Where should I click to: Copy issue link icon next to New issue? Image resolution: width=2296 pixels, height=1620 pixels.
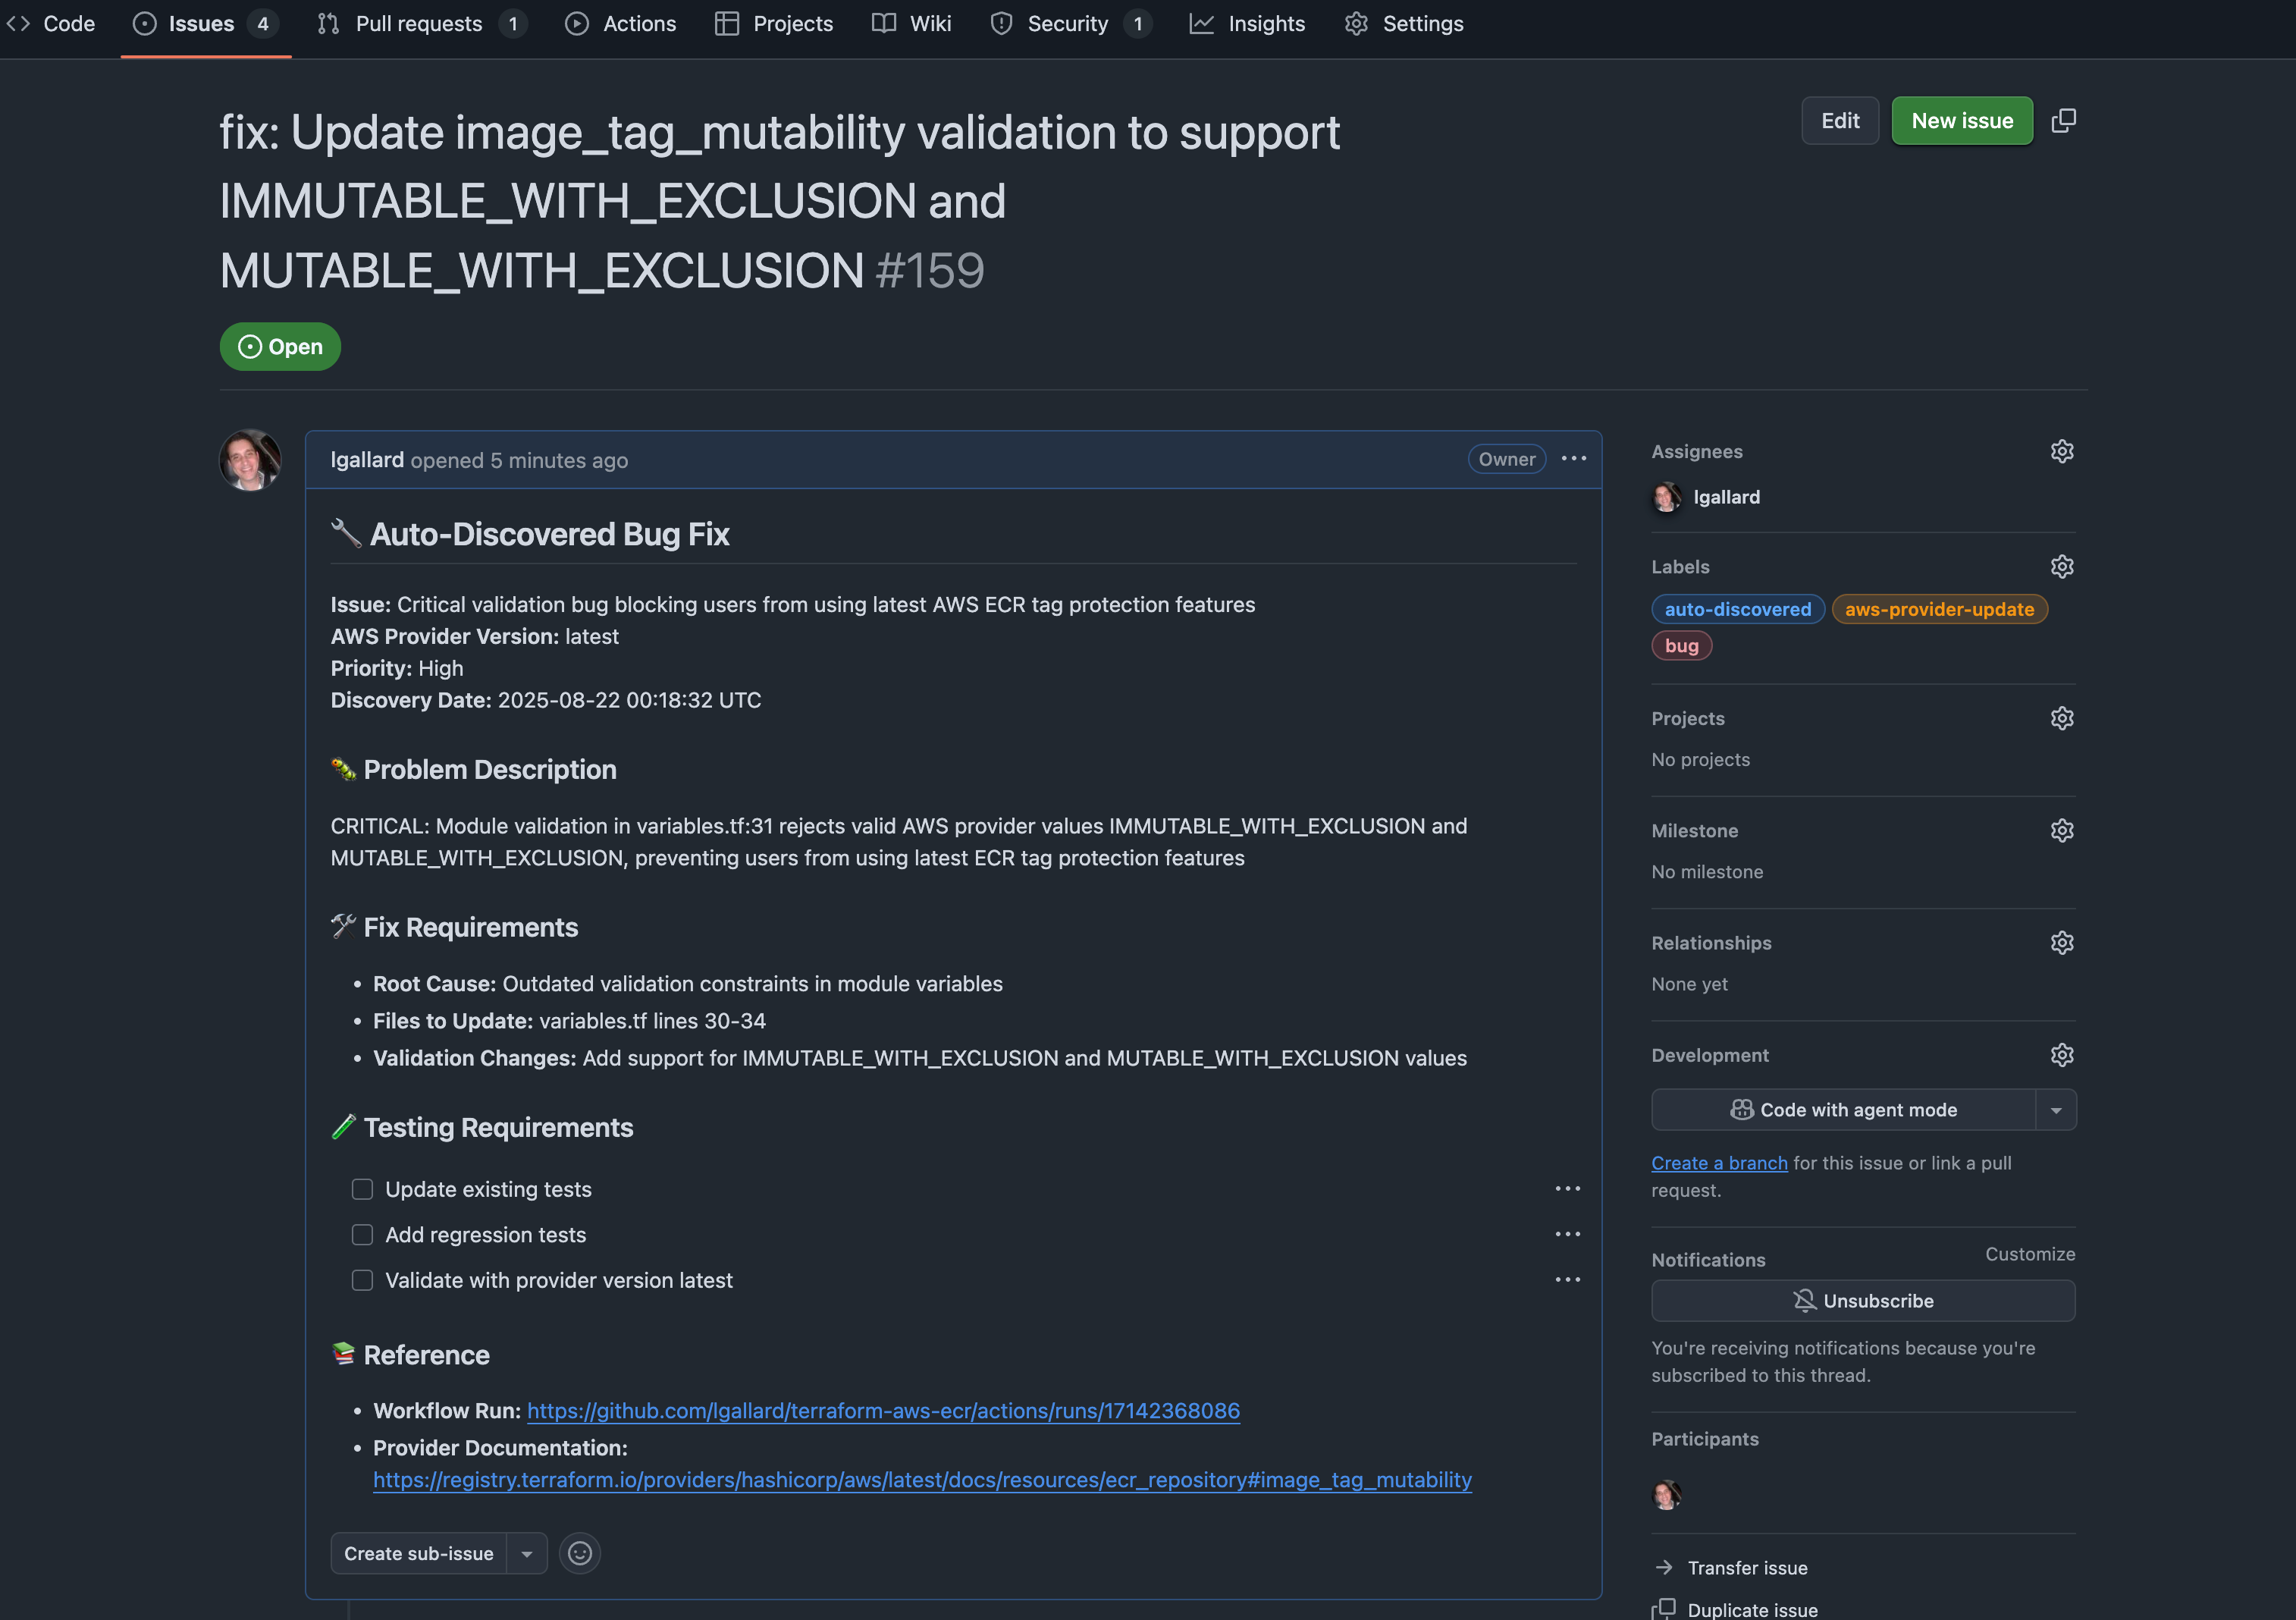coord(2064,121)
